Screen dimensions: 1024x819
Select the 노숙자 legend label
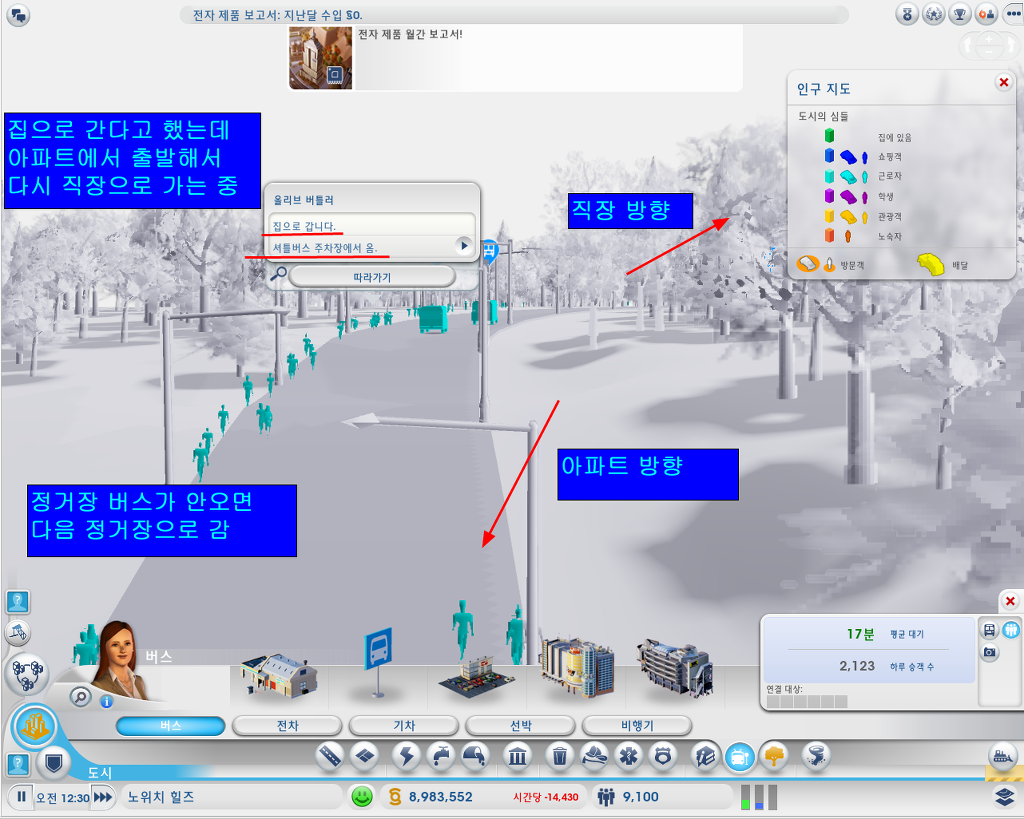tap(889, 236)
